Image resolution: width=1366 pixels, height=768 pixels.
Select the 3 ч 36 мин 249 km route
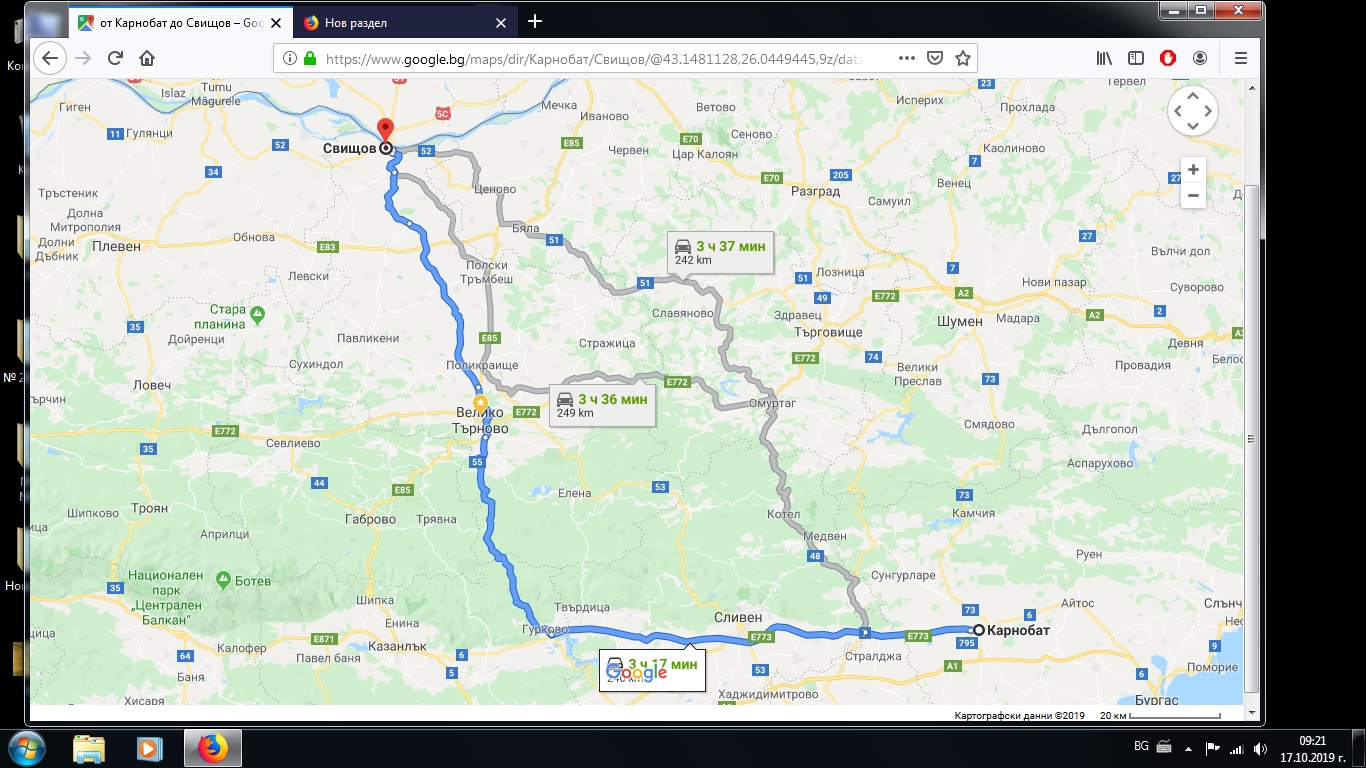[x=602, y=405]
